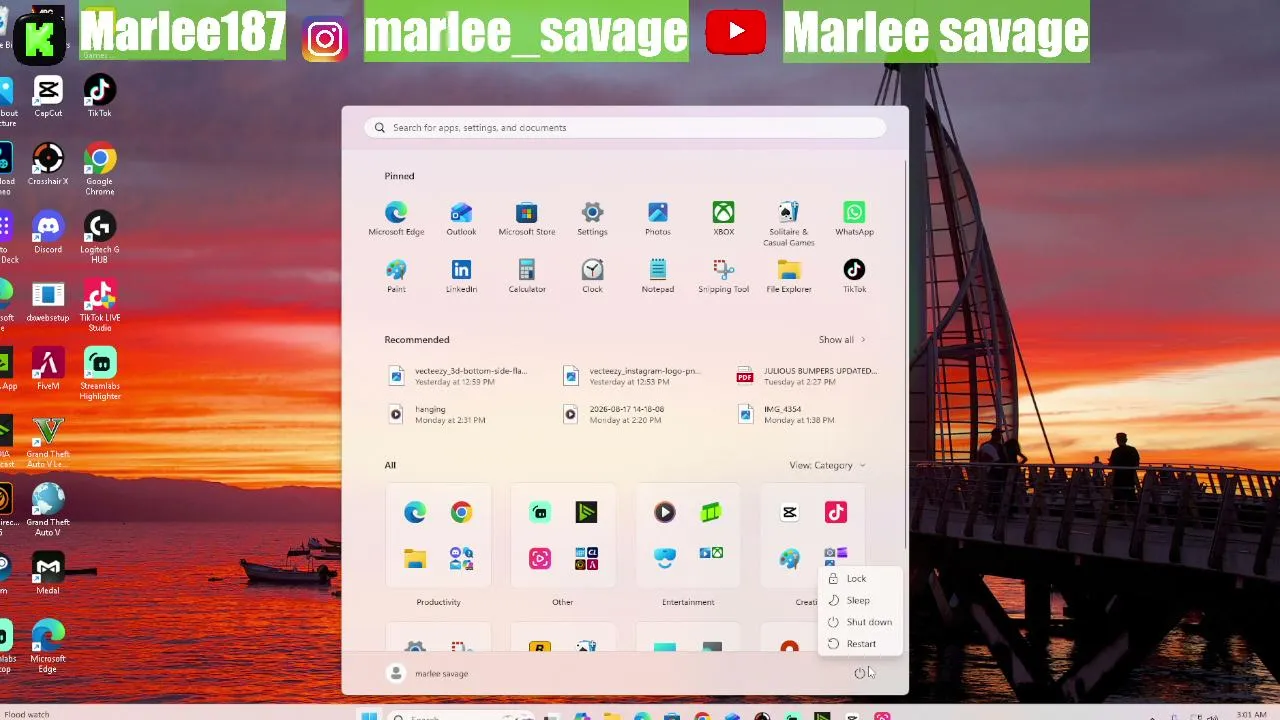Launch Solitaire & Casual Games
The width and height of the screenshot is (1280, 720).
pos(788,224)
